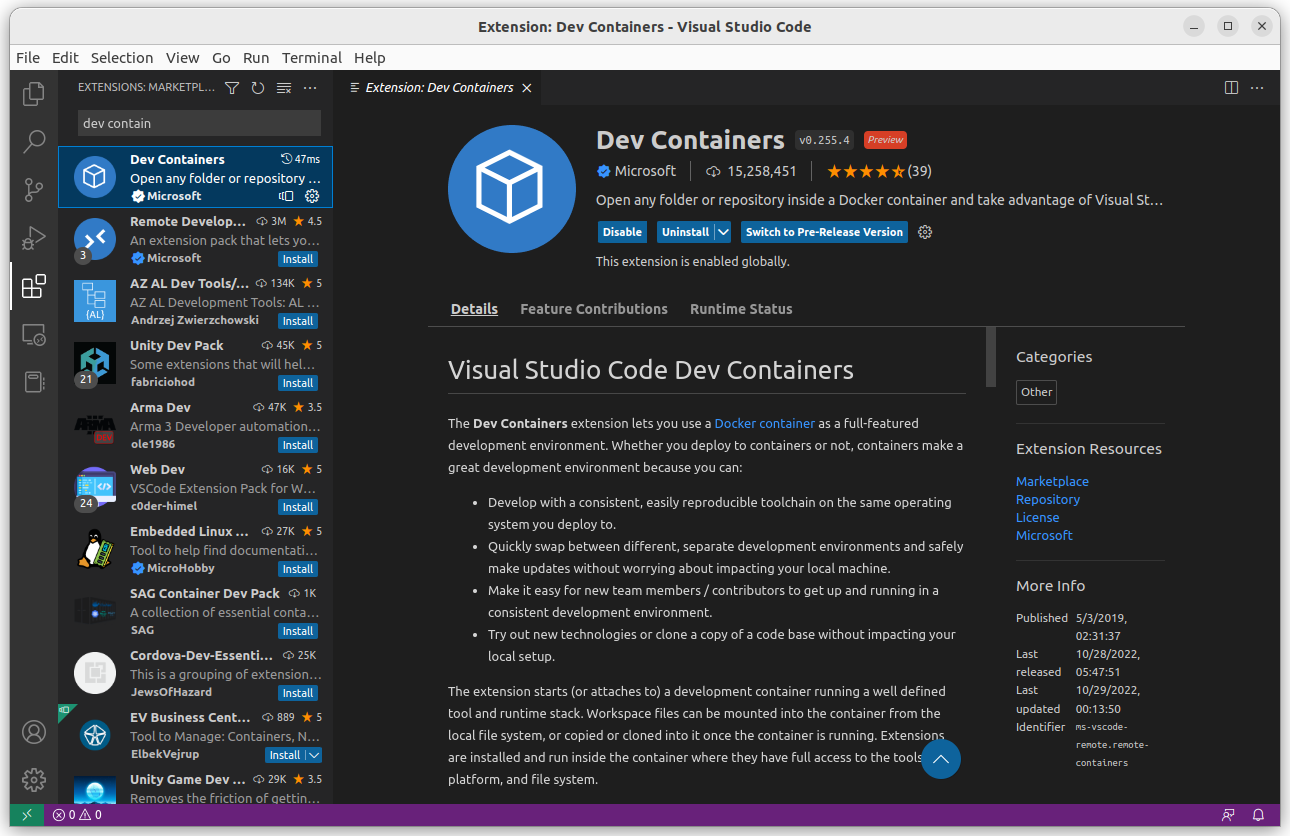
Task: Select the Details tab
Action: [x=474, y=309]
